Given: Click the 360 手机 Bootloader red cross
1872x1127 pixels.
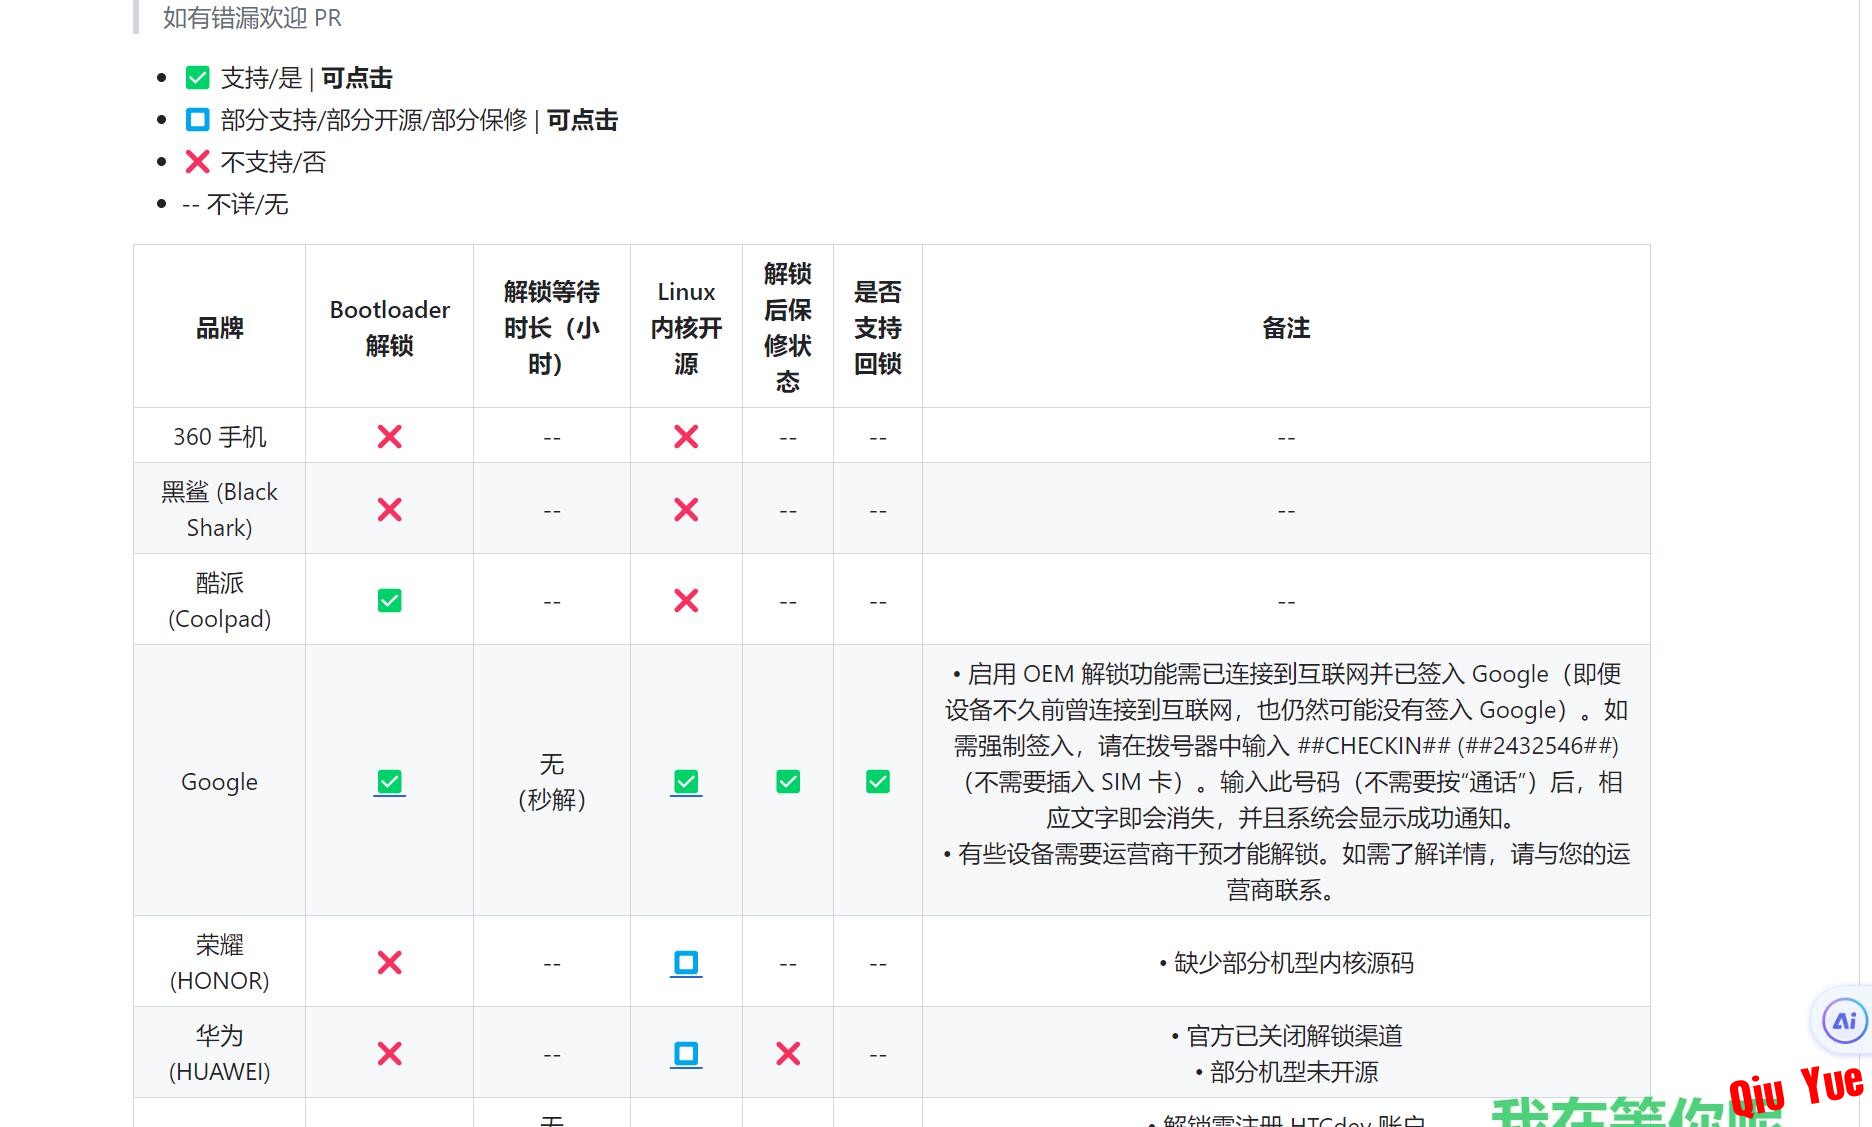Looking at the screenshot, I should pyautogui.click(x=389, y=437).
